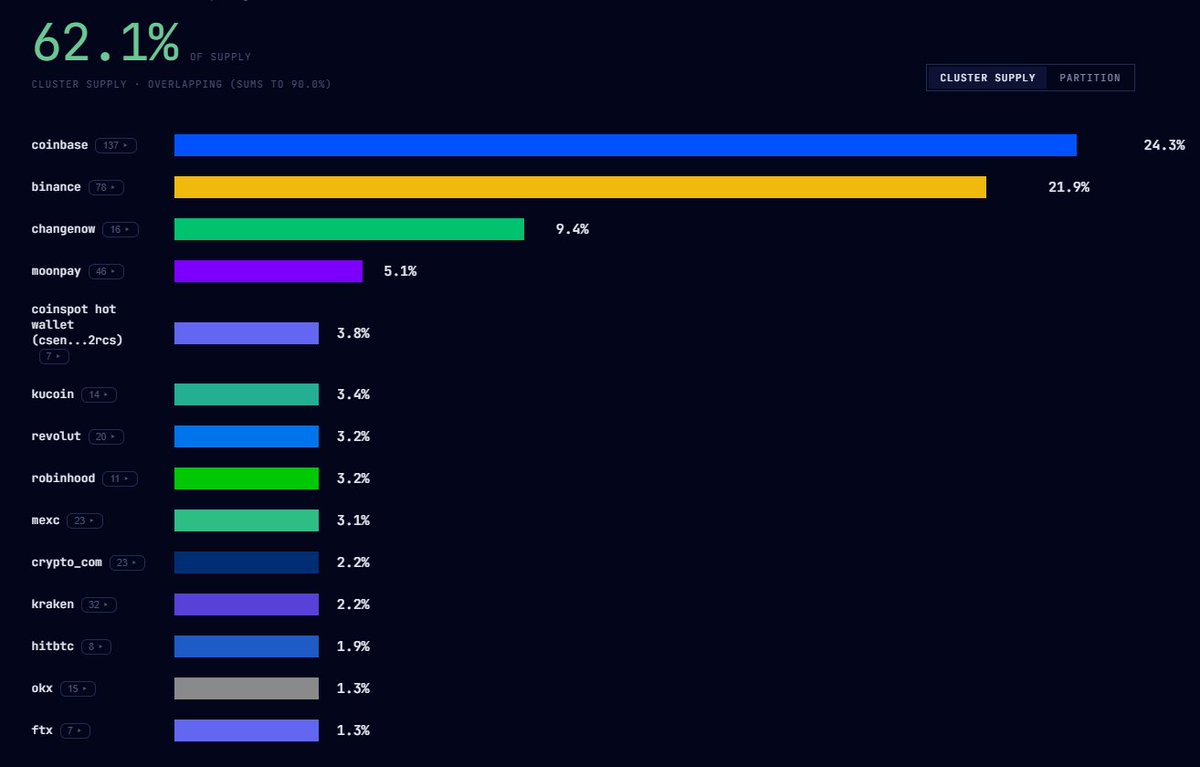Expand the binance 78 badge

point(104,187)
